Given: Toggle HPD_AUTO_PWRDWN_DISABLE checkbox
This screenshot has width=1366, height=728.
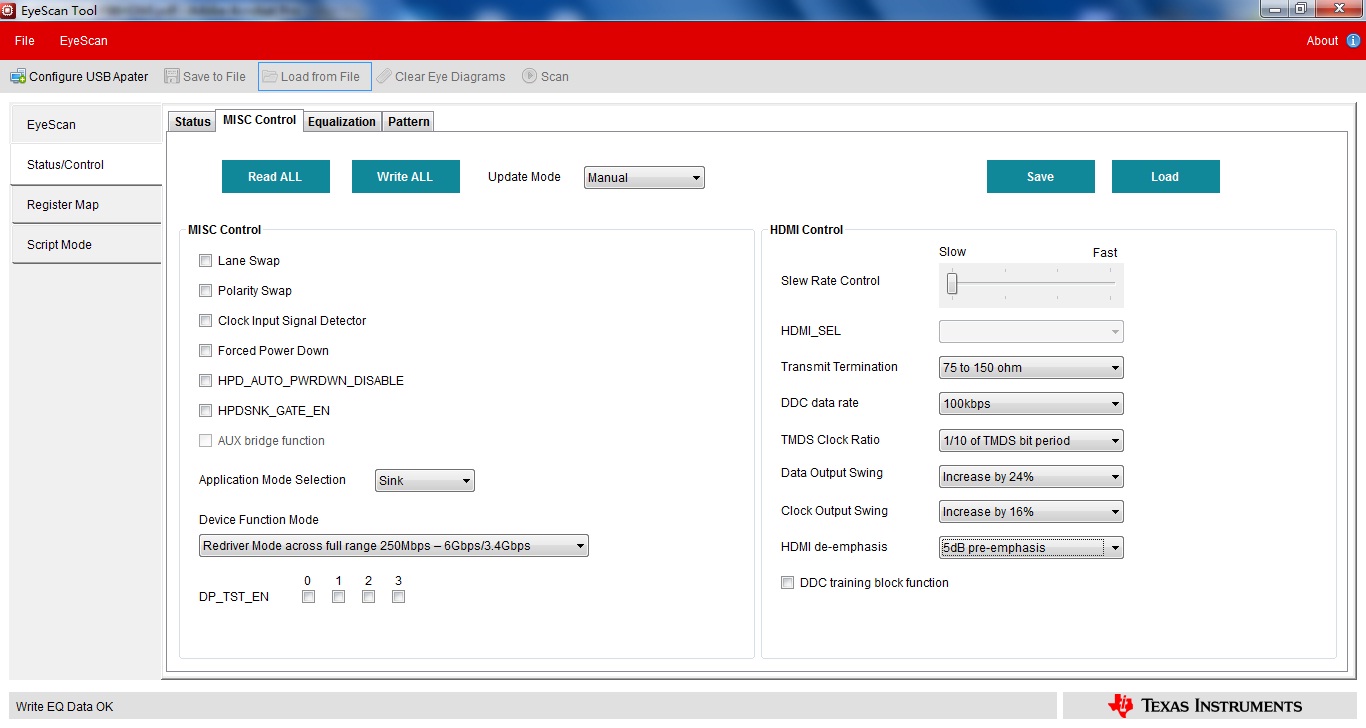Looking at the screenshot, I should point(205,381).
